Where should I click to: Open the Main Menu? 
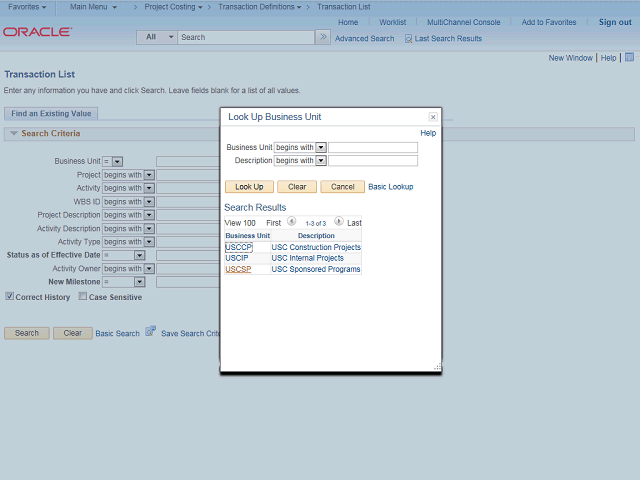point(93,7)
